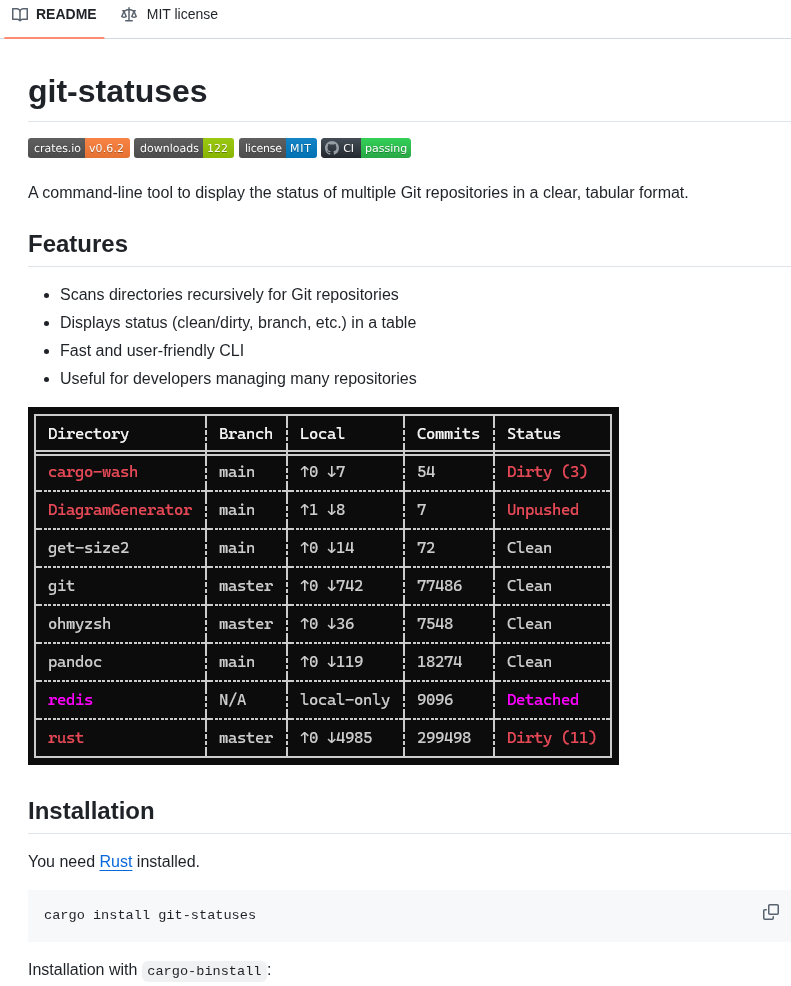791x986 pixels.
Task: Click the git-statuses page title
Action: (117, 91)
